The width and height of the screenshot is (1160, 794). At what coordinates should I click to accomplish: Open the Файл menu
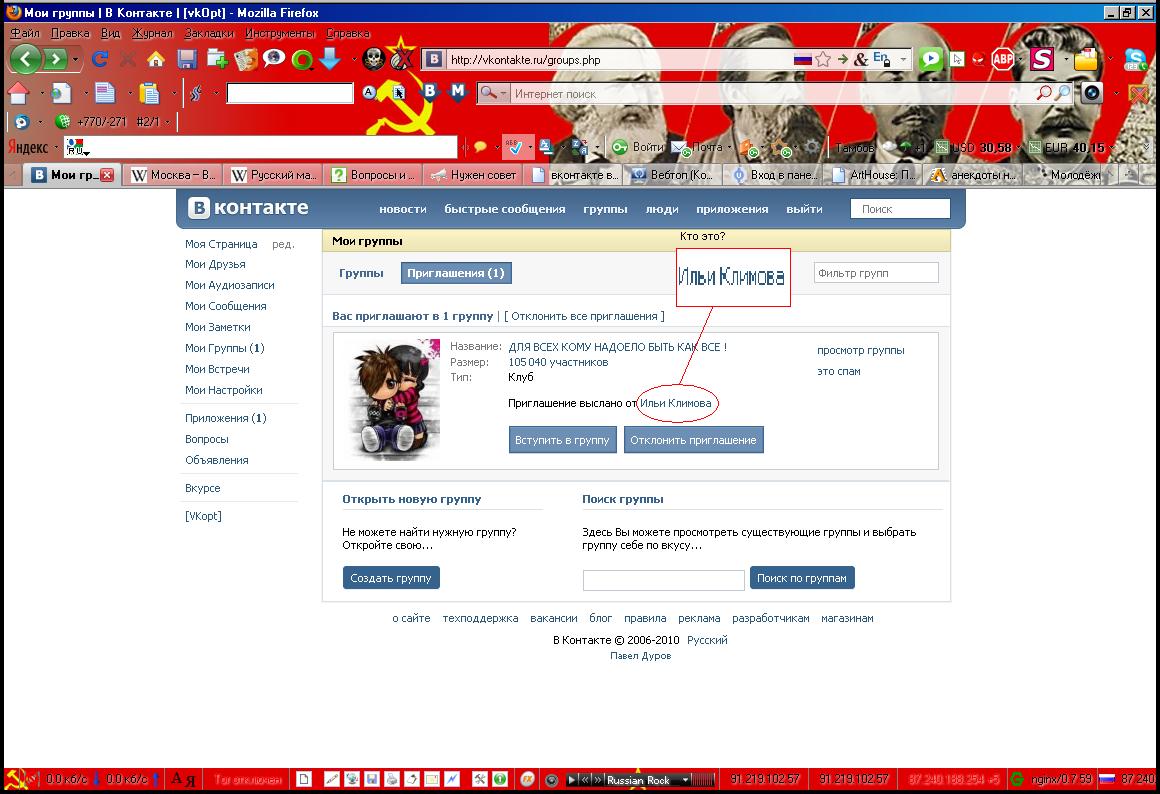(x=24, y=33)
